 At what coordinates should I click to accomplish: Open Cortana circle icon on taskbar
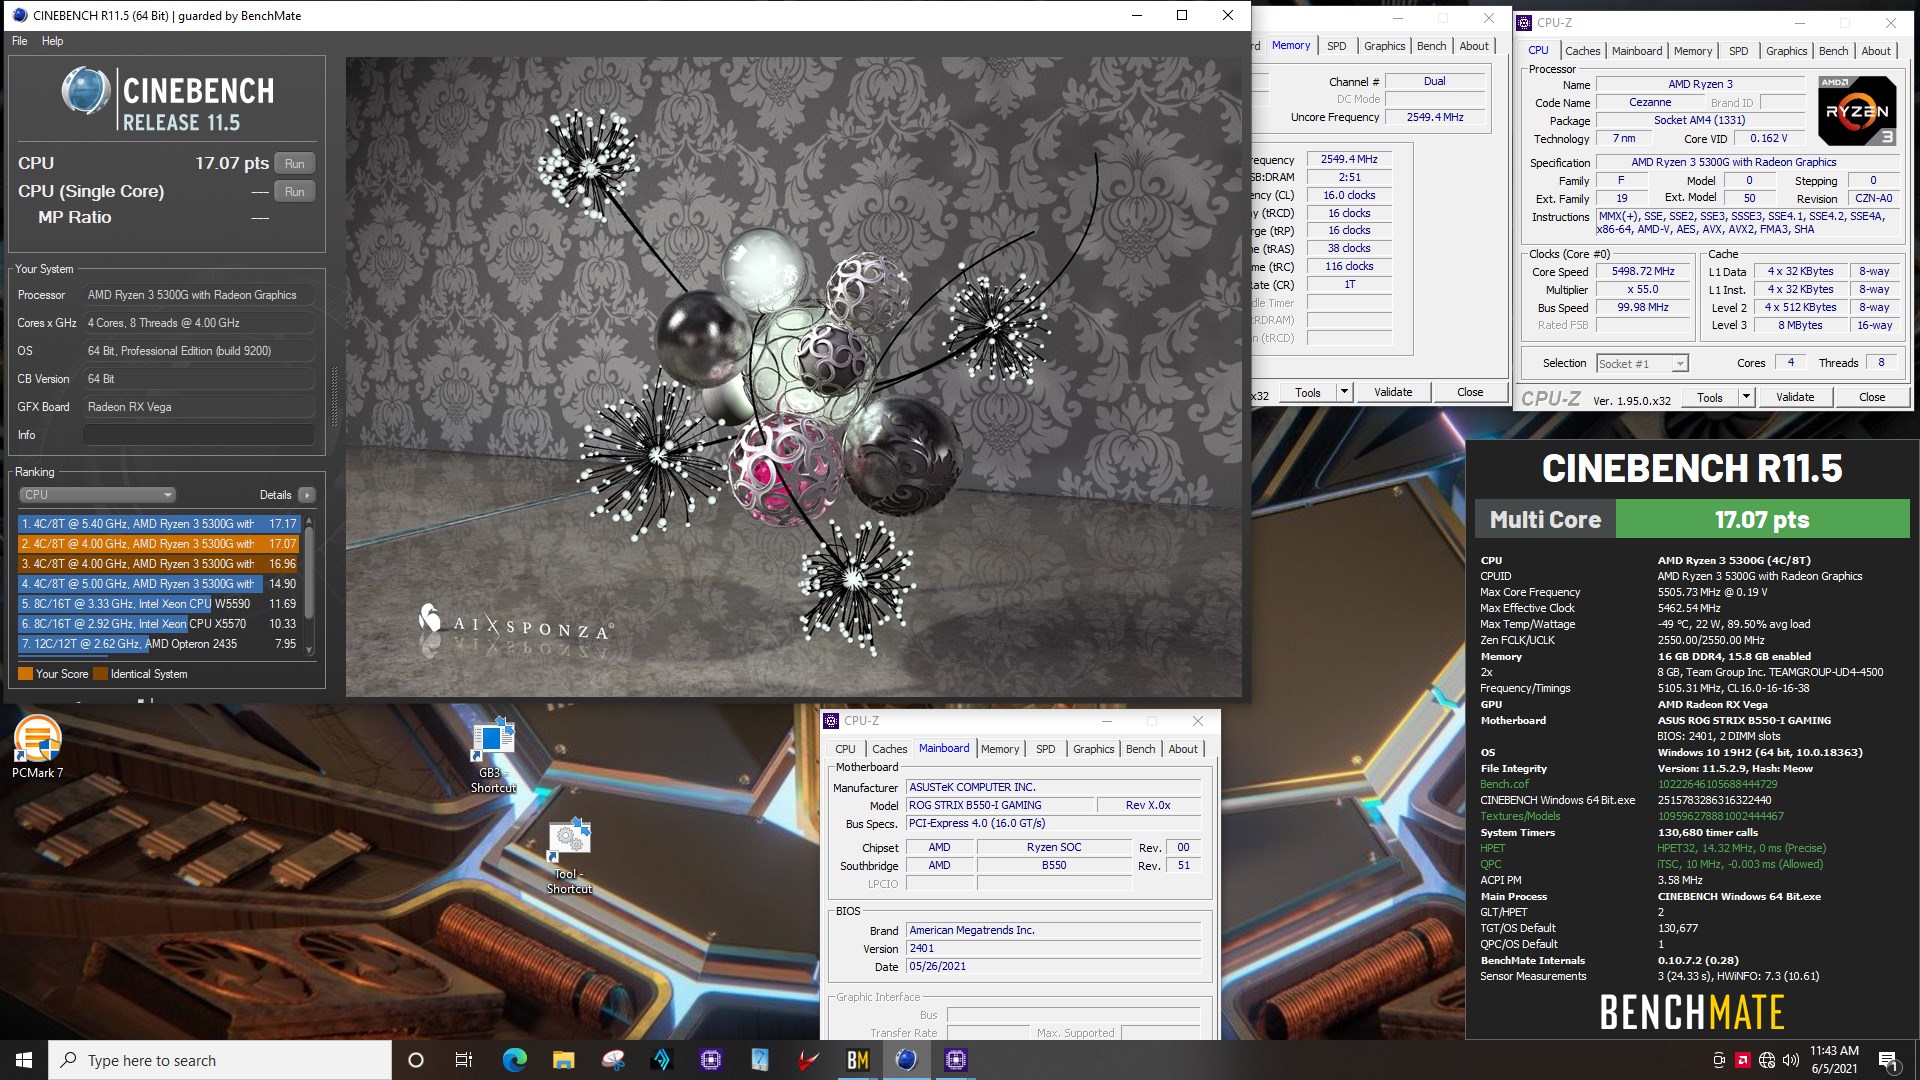416,1060
